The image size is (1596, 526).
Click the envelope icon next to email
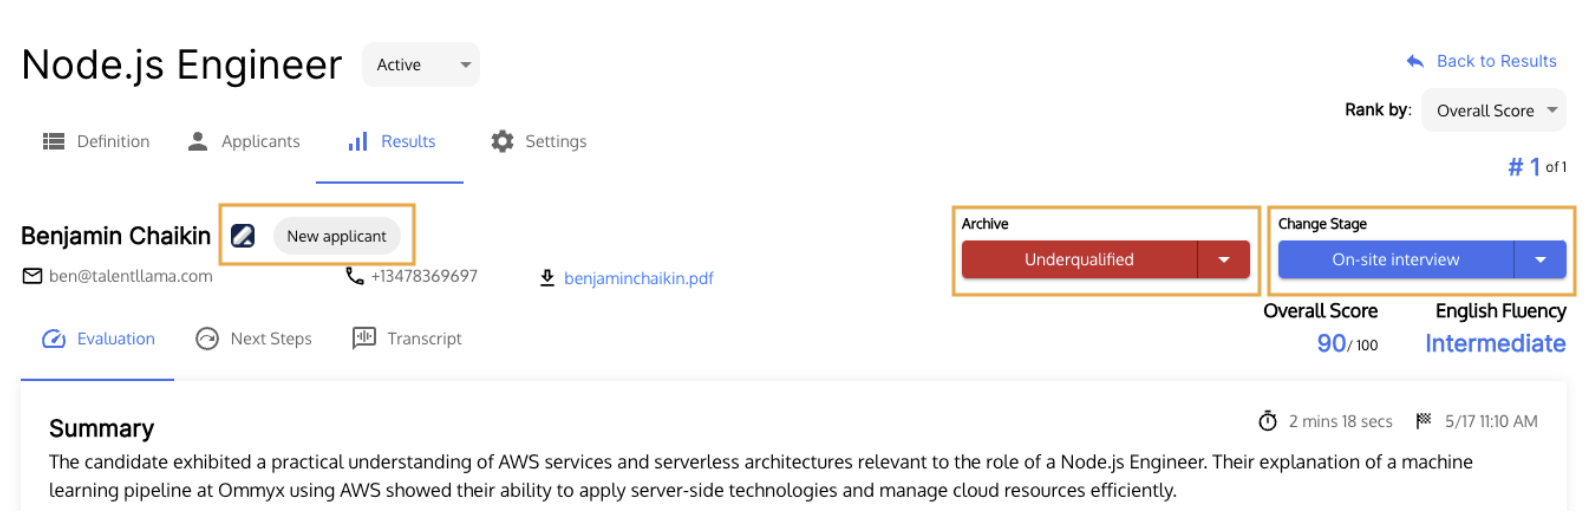point(33,276)
